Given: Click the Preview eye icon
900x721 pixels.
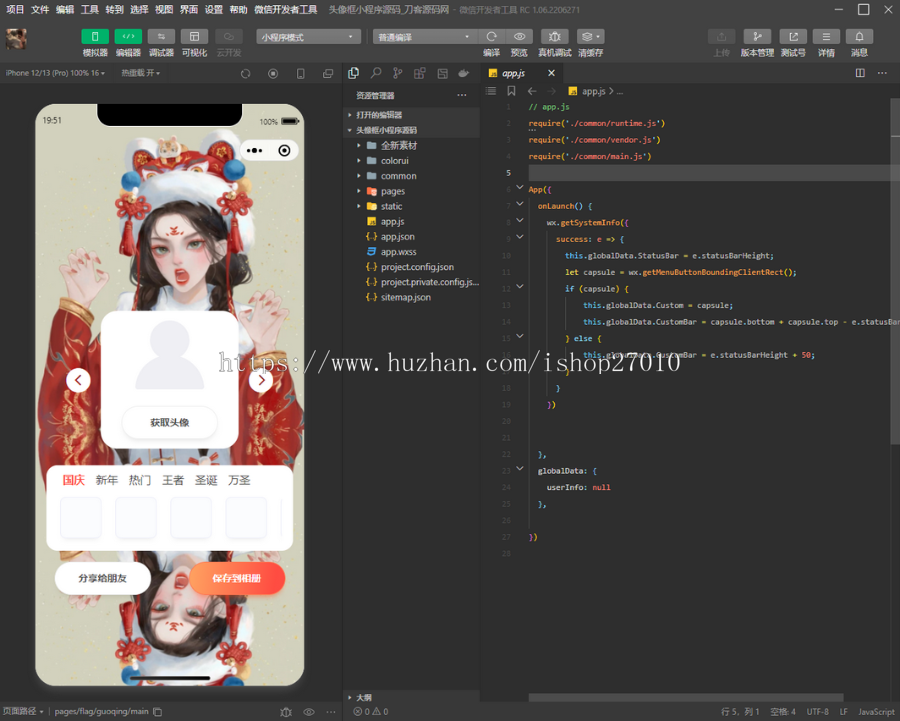Looking at the screenshot, I should (x=519, y=37).
